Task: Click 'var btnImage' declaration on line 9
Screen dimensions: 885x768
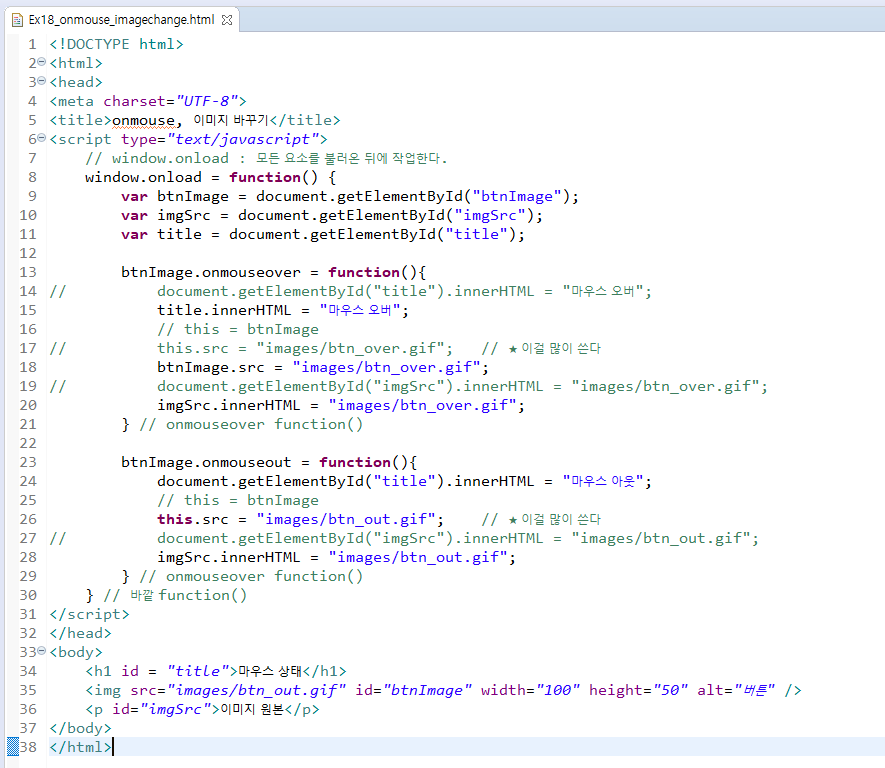Action: (x=175, y=196)
